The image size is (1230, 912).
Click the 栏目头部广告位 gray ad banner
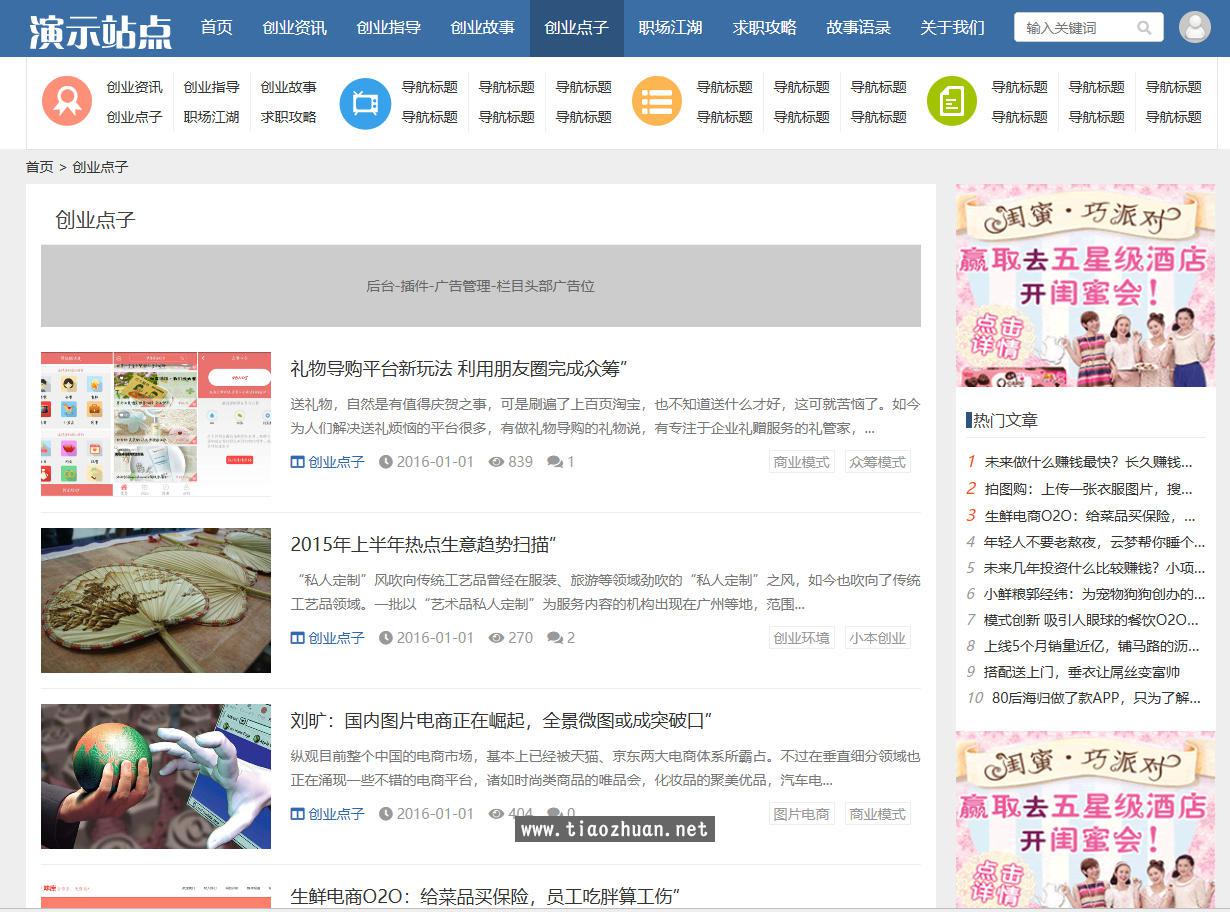[481, 286]
